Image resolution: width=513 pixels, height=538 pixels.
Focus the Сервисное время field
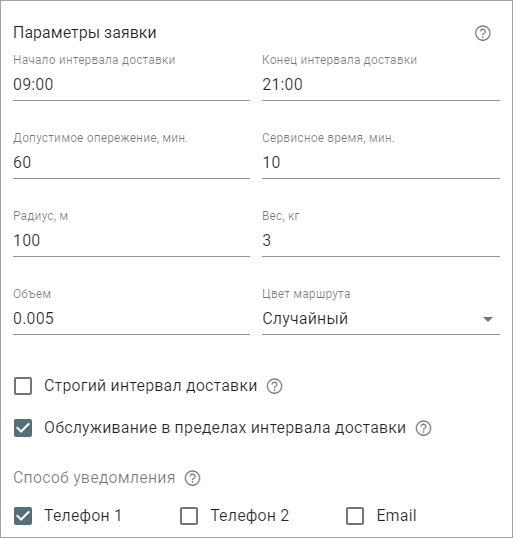click(x=381, y=162)
